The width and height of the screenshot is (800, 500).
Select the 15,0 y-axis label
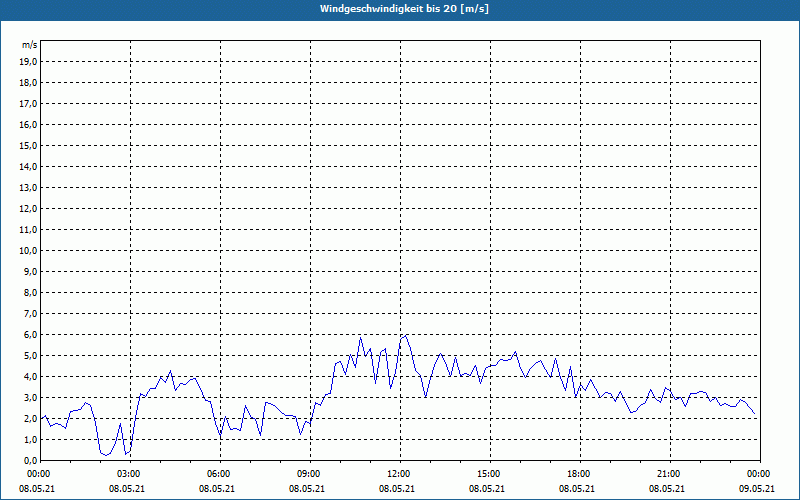[28, 145]
